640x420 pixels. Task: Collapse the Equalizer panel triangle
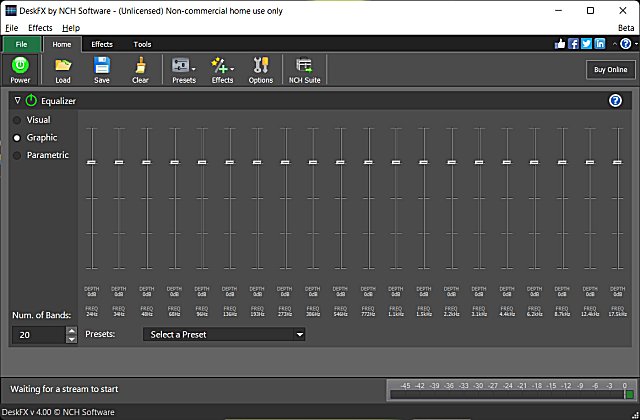(17, 101)
